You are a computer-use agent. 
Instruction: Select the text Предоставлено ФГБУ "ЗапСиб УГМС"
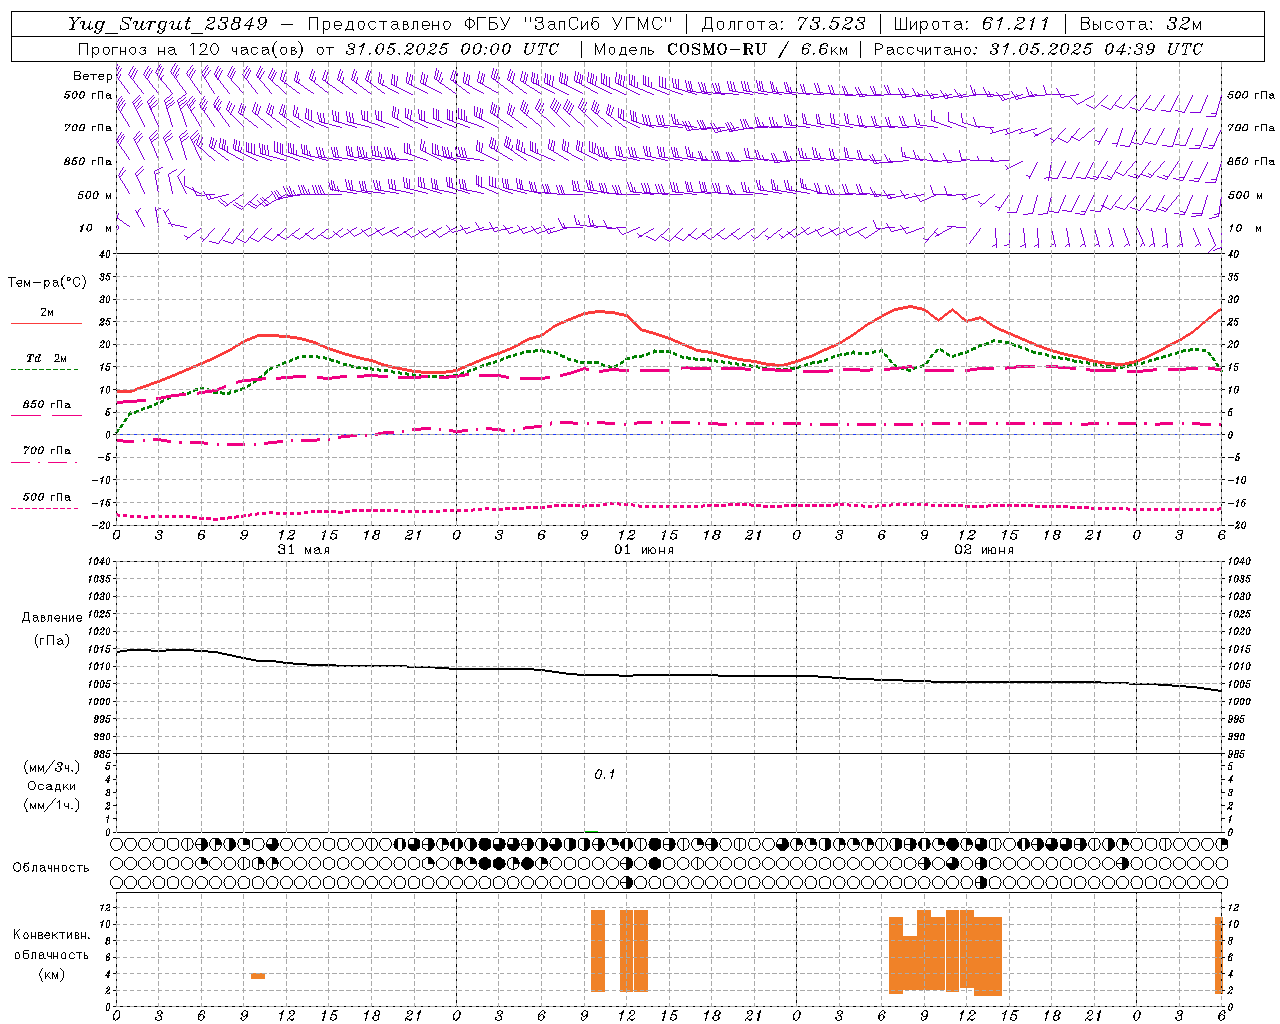[x=490, y=24]
